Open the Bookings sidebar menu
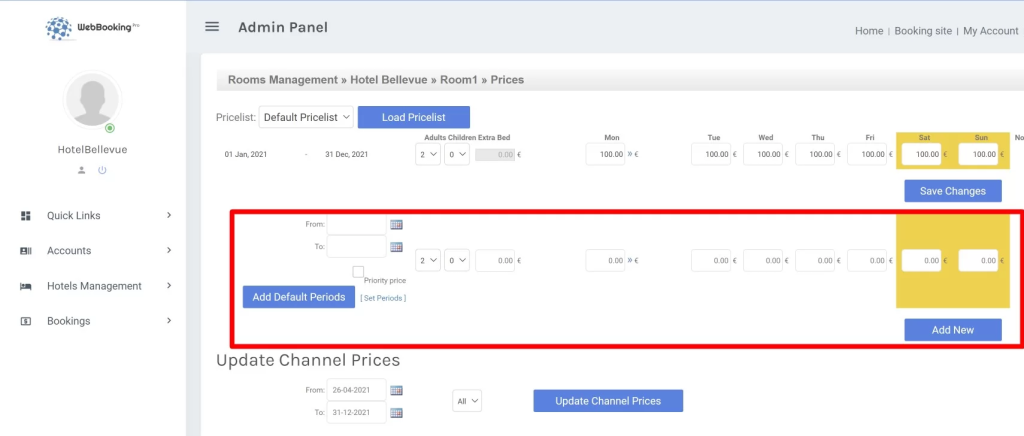Viewport: 1024px width, 436px height. [x=96, y=321]
